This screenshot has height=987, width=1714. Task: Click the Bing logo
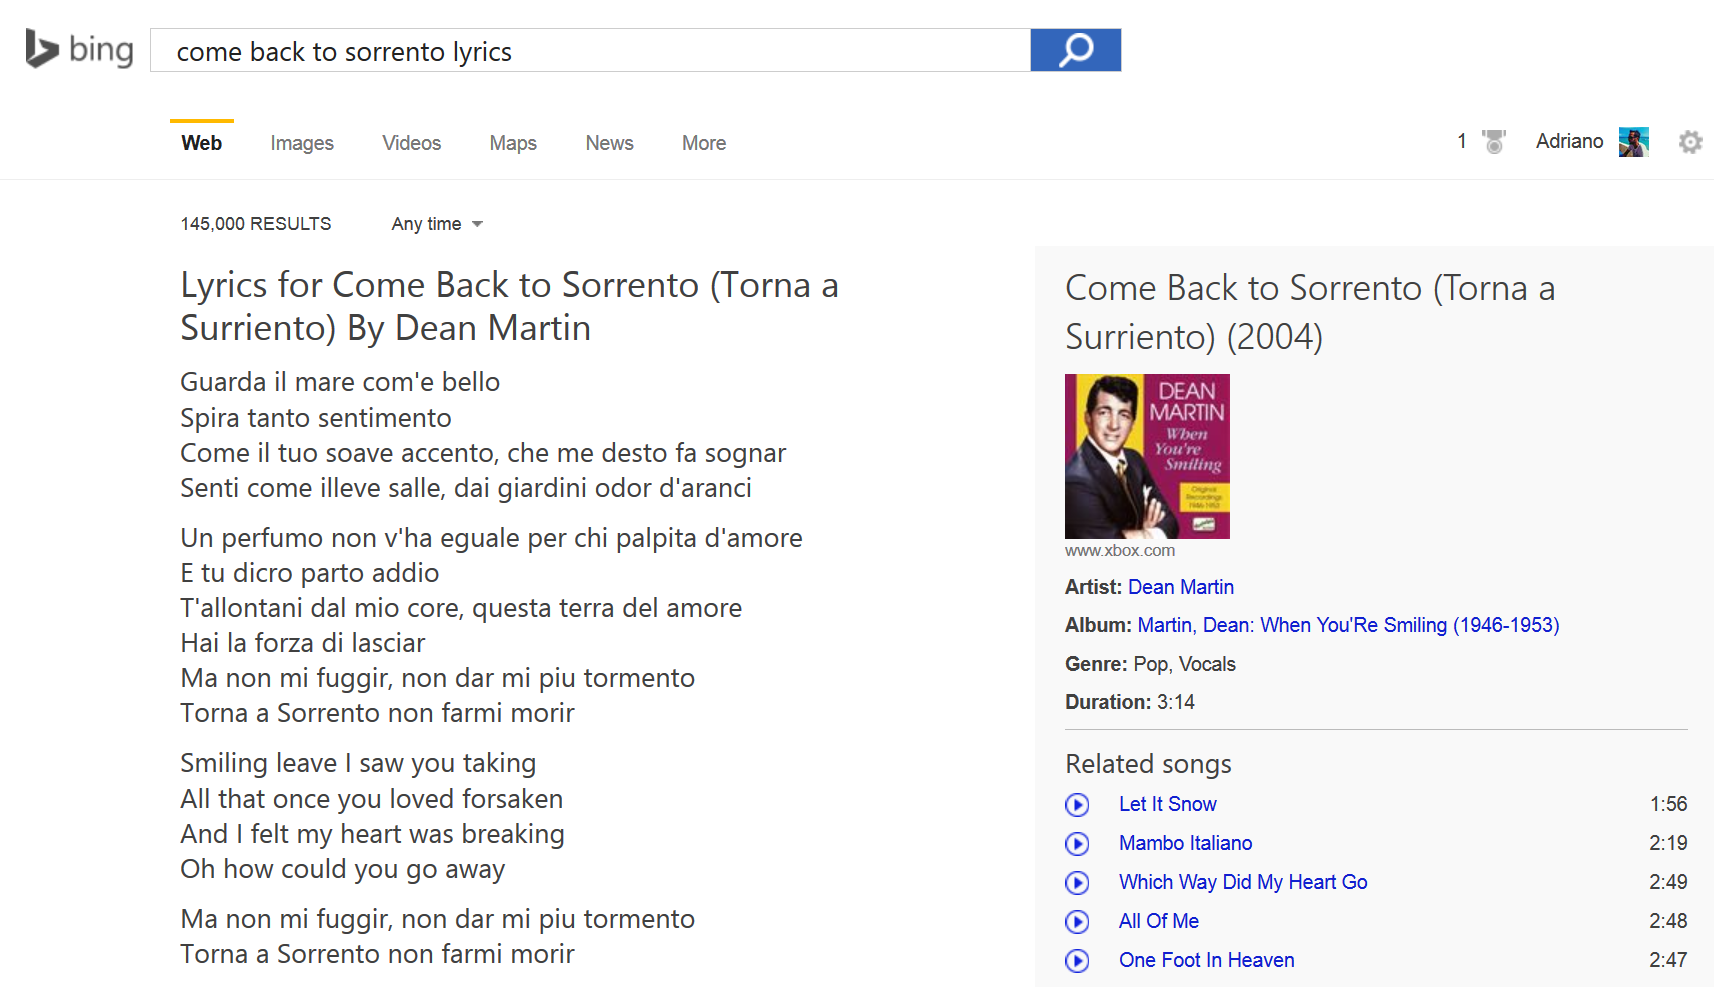[x=79, y=49]
